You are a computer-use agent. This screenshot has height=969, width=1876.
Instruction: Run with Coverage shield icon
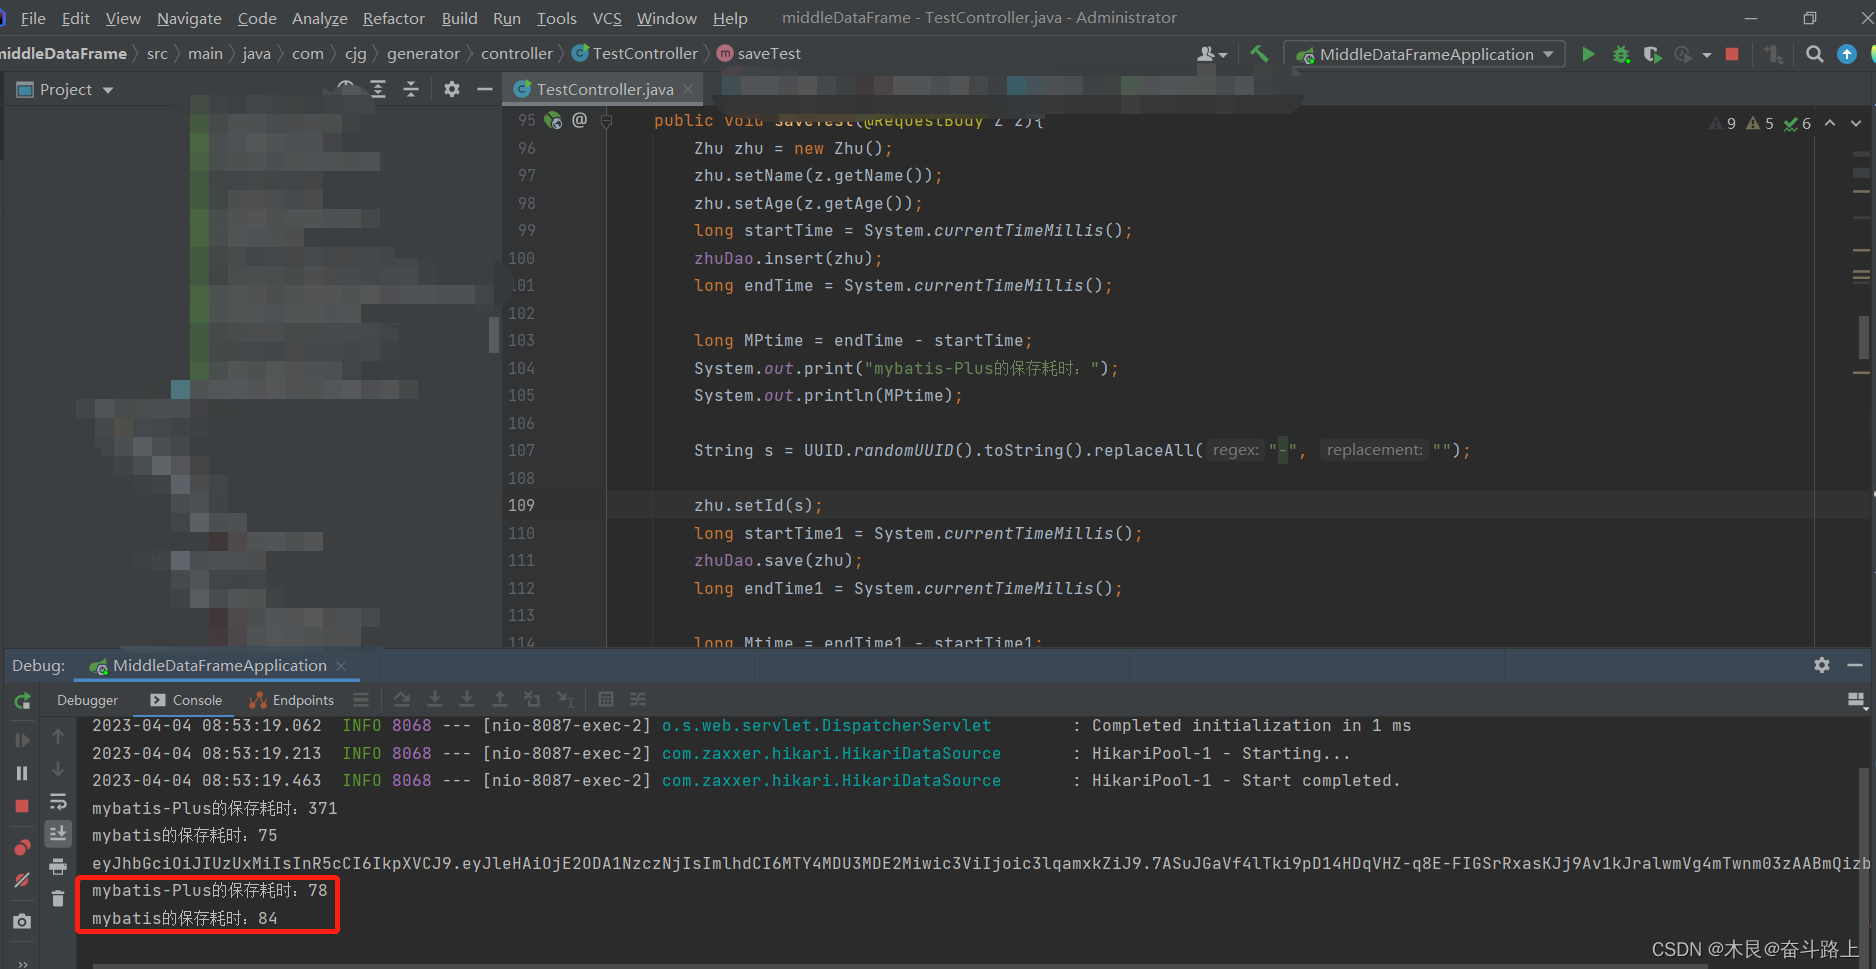[1652, 54]
